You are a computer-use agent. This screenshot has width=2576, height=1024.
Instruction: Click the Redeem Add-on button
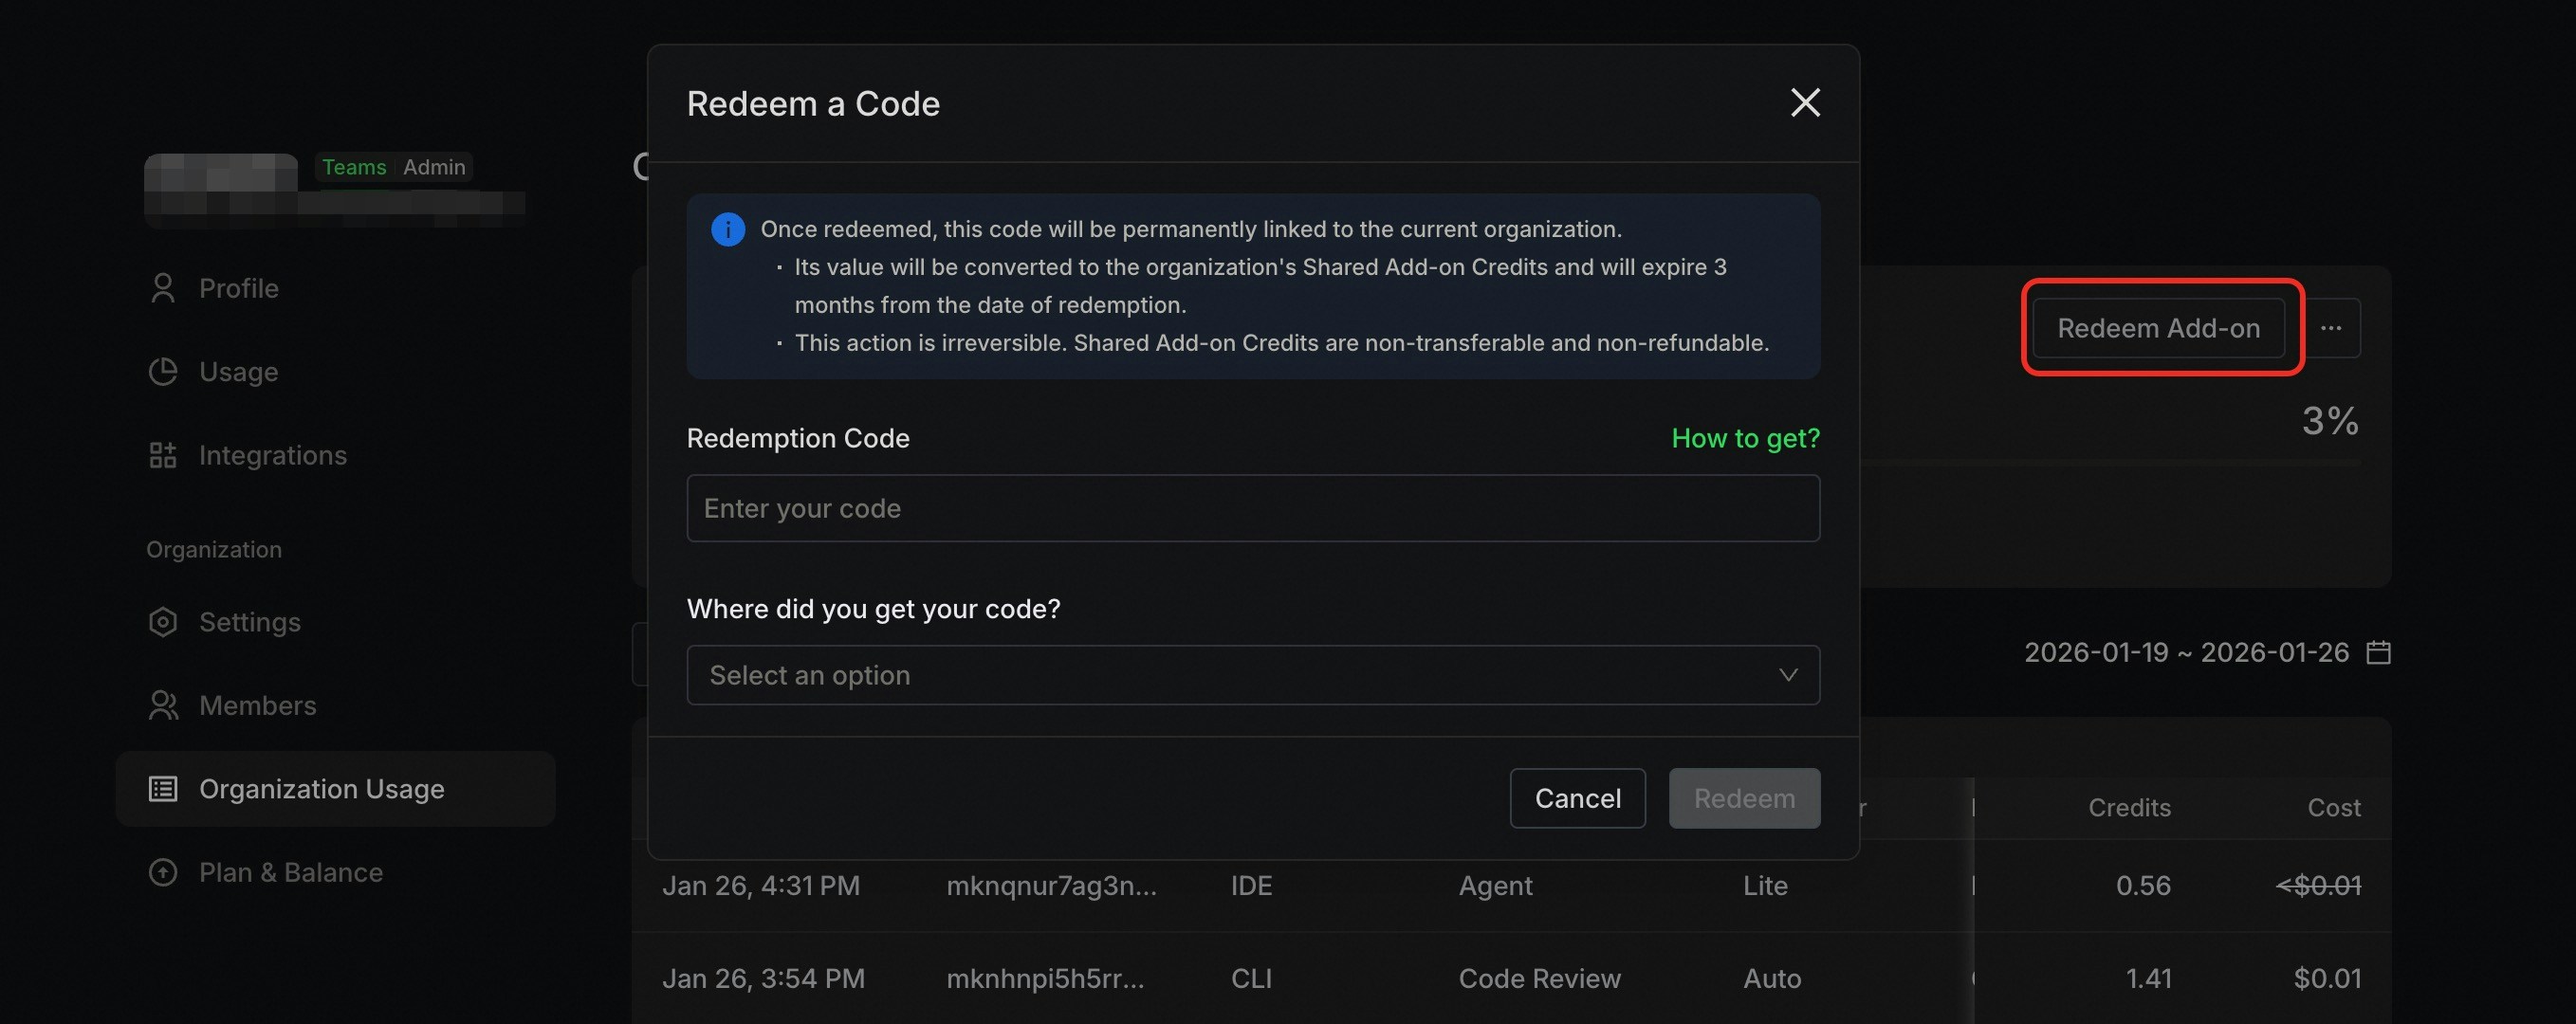point(2158,328)
